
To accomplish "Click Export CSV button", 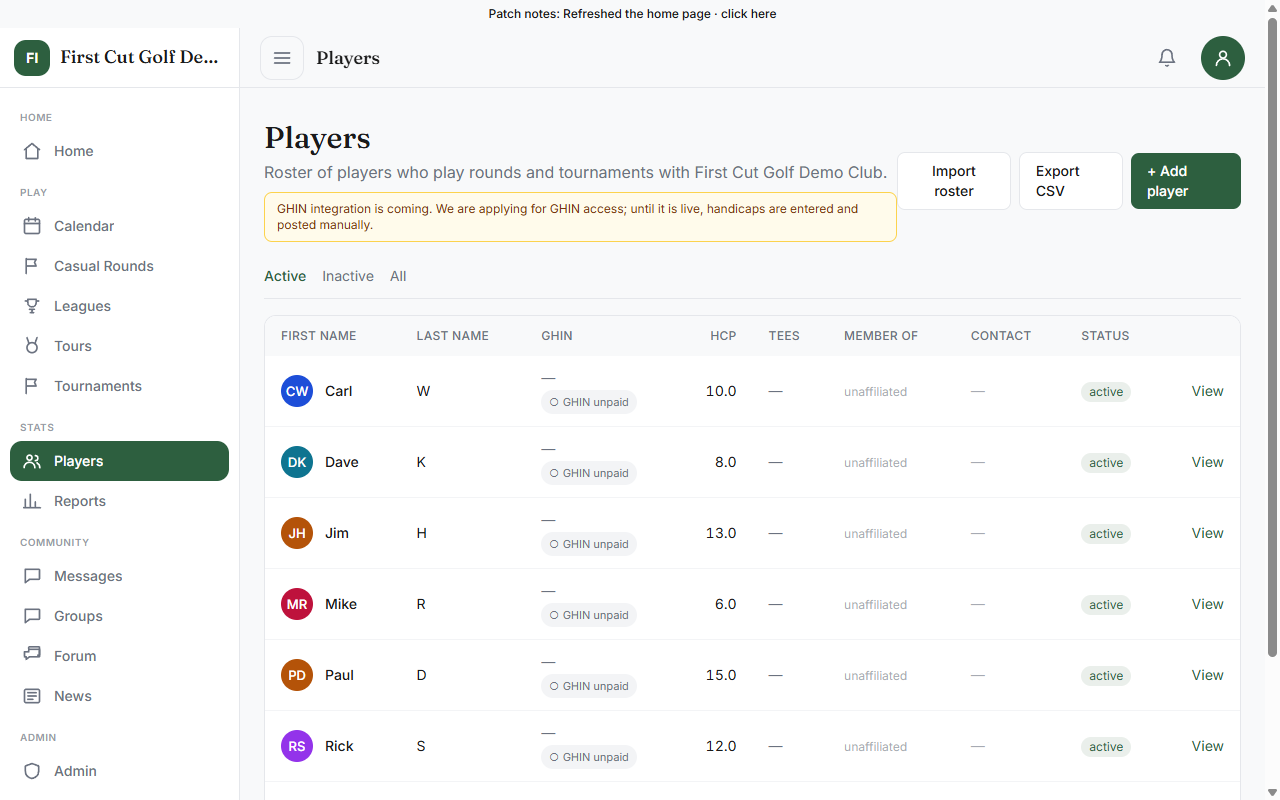I will coord(1071,181).
